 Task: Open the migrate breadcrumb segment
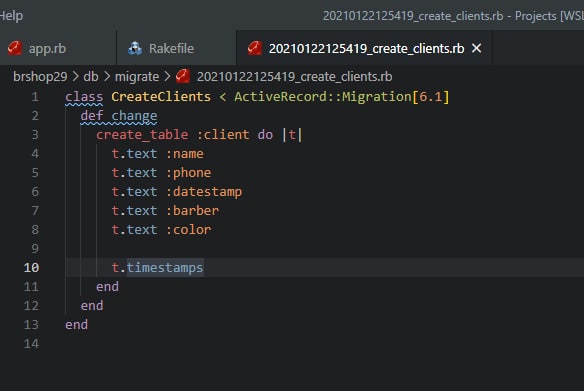[x=137, y=77]
